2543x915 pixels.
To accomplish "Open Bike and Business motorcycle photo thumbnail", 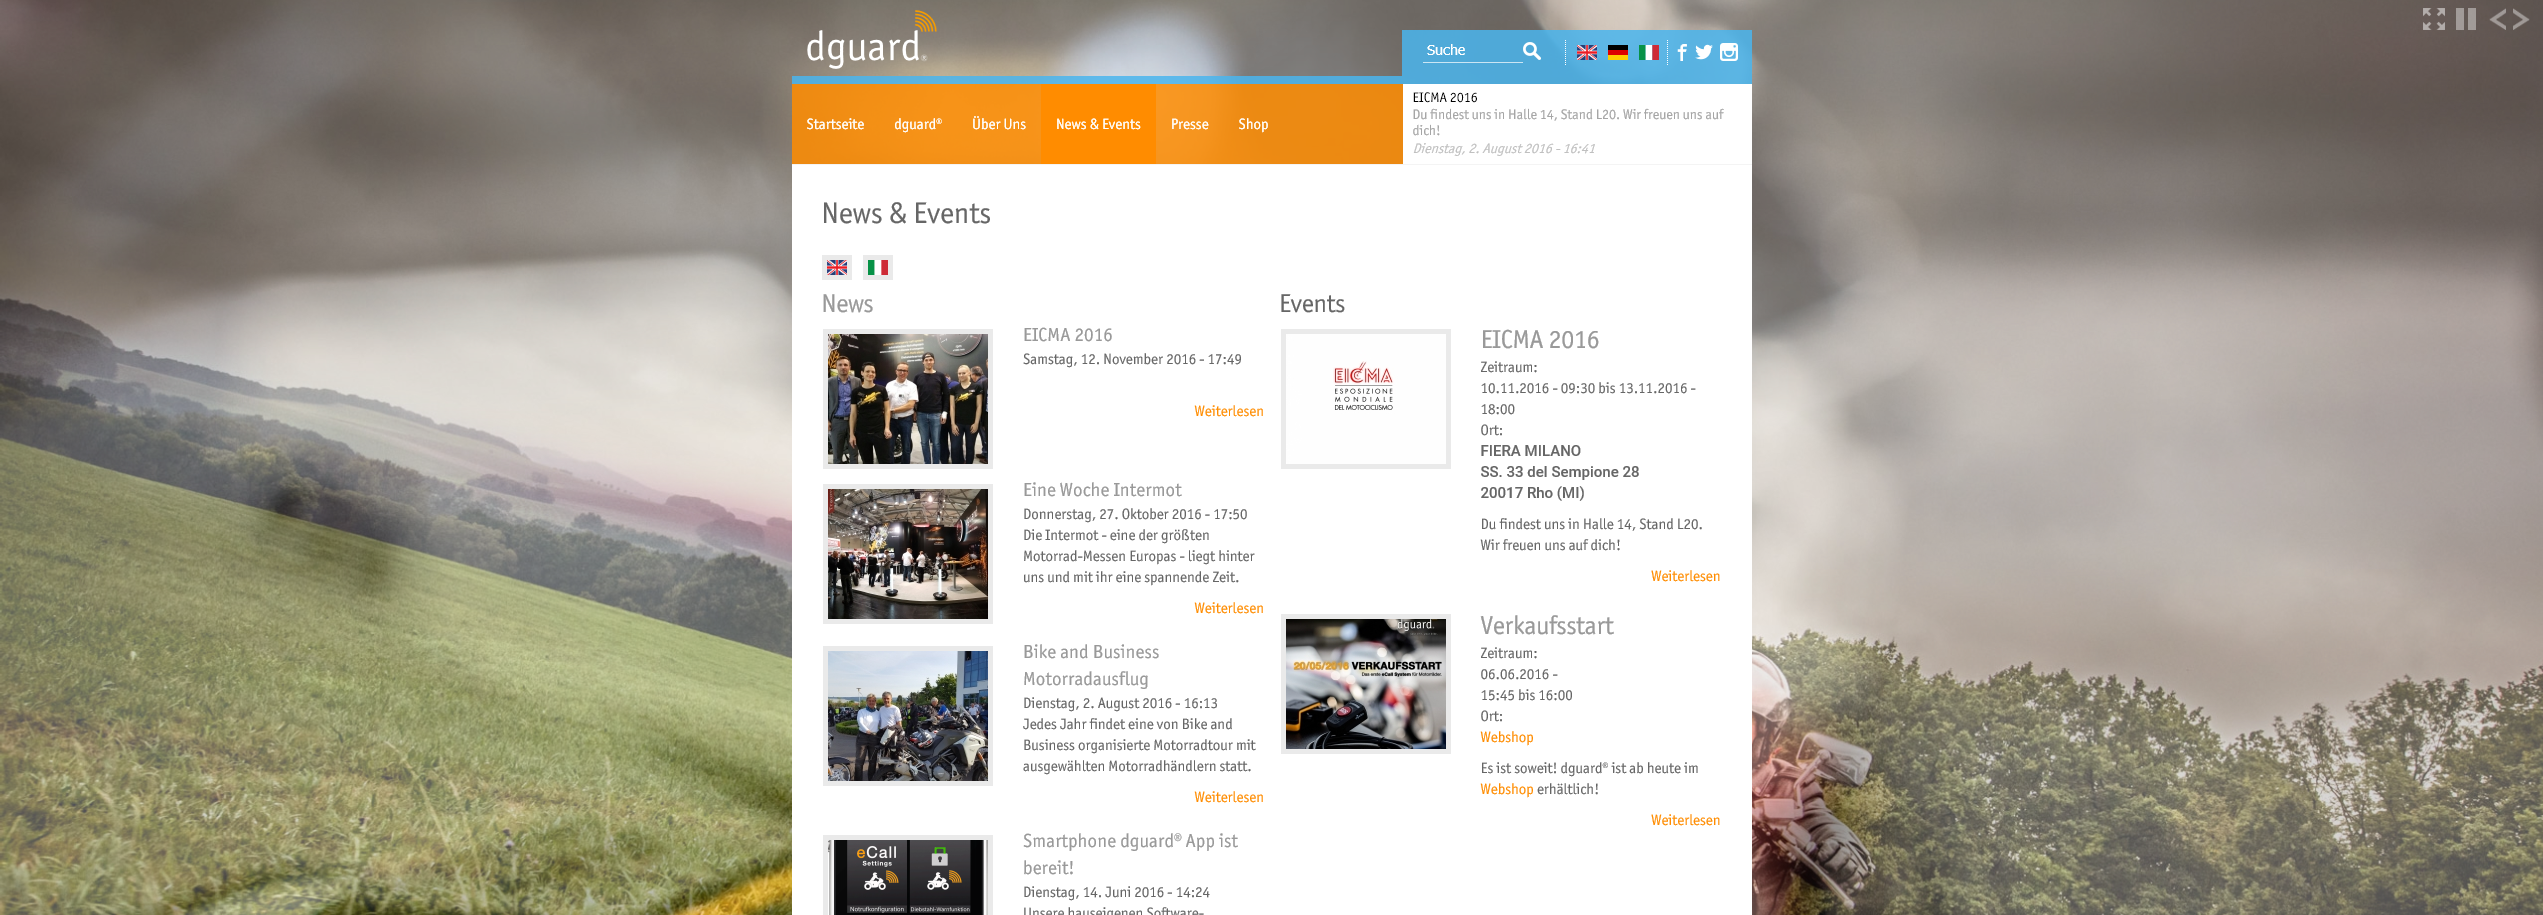I will click(908, 716).
